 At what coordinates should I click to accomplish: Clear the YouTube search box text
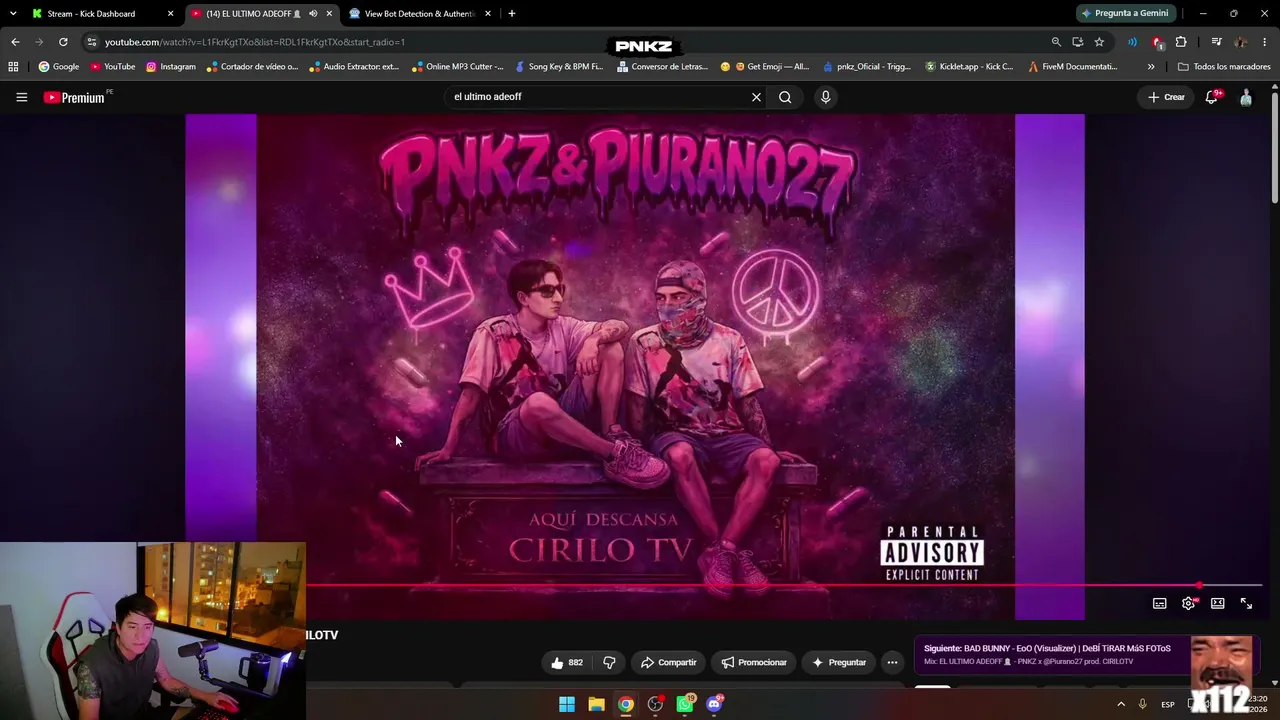(x=756, y=97)
